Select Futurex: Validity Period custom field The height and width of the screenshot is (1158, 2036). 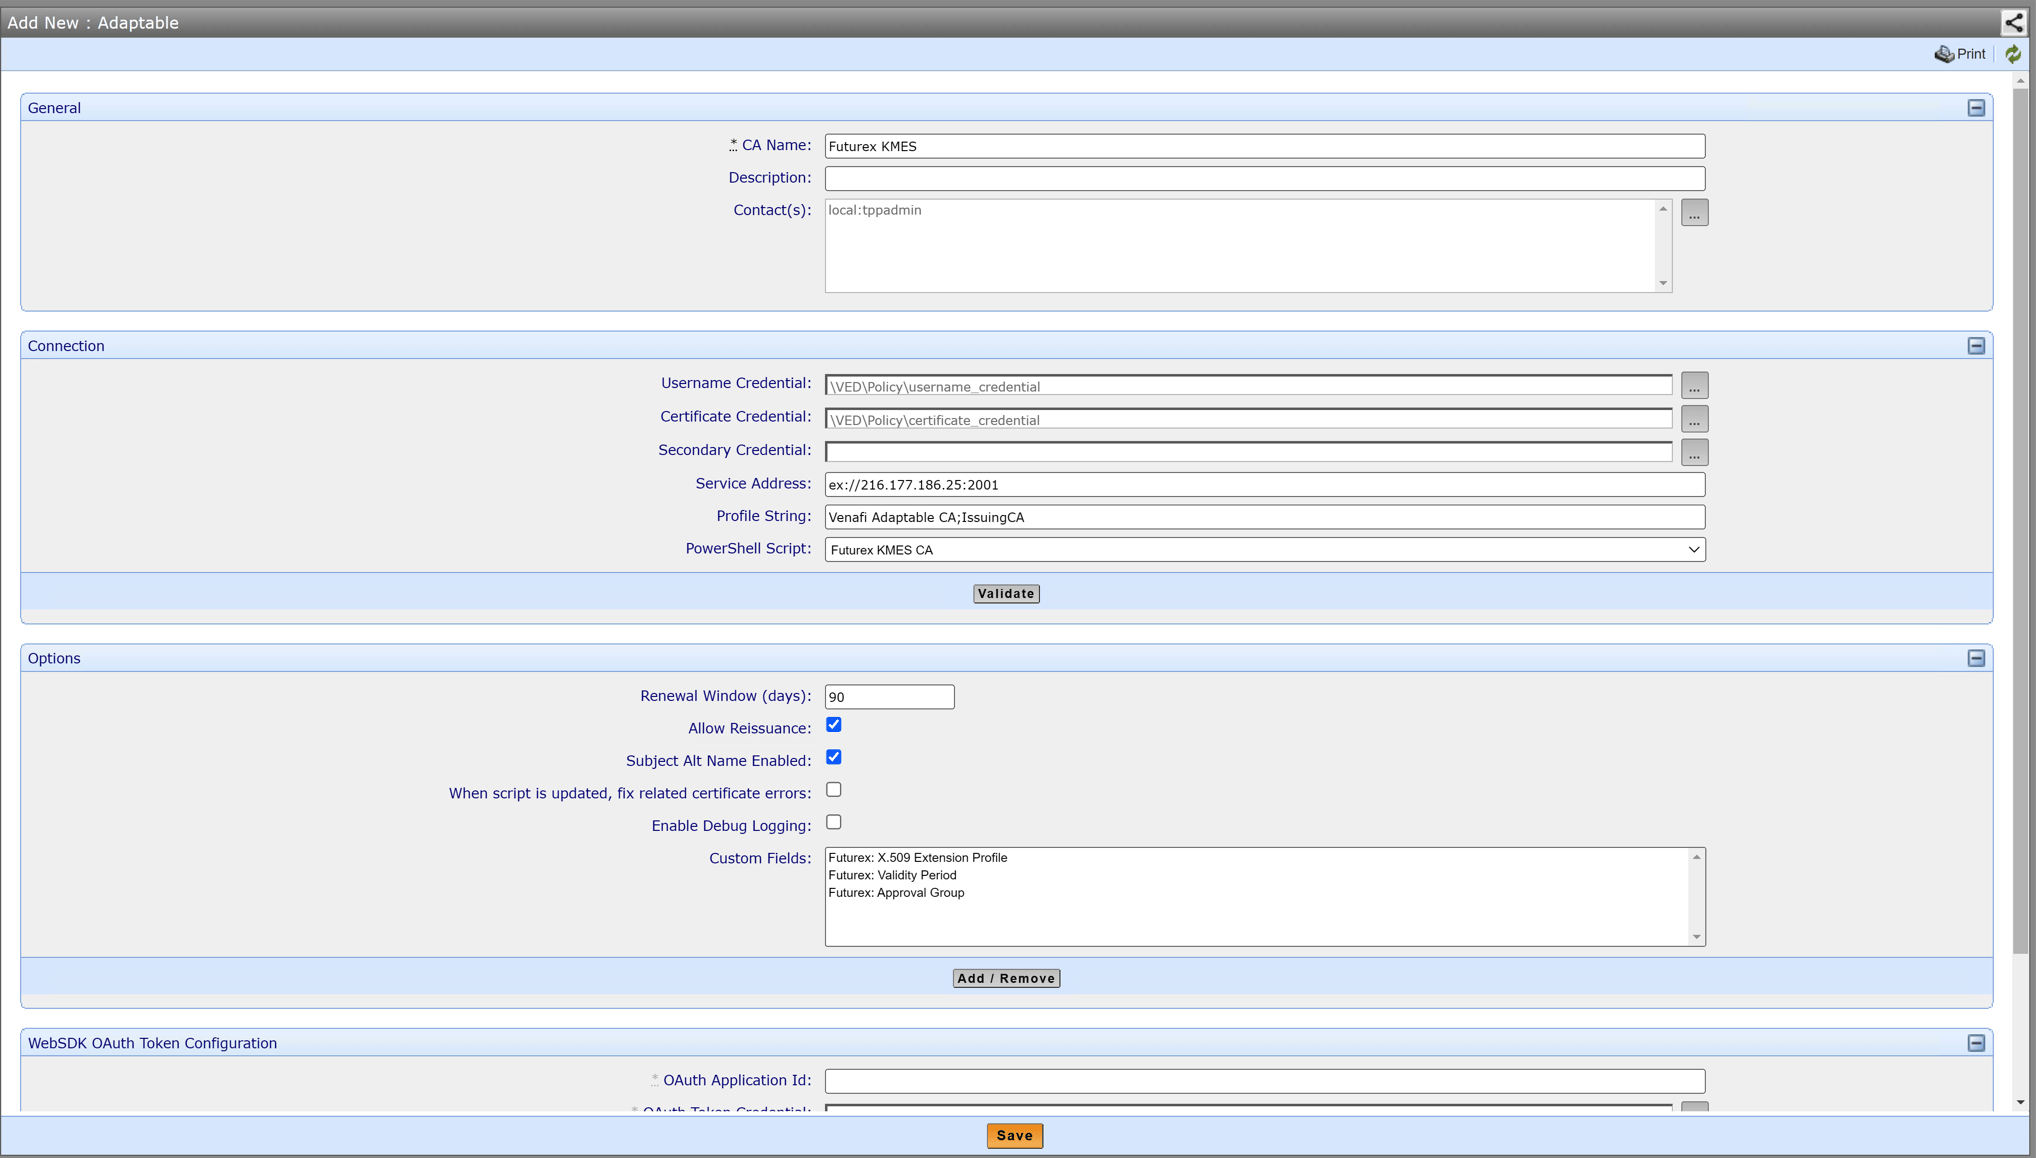(892, 875)
